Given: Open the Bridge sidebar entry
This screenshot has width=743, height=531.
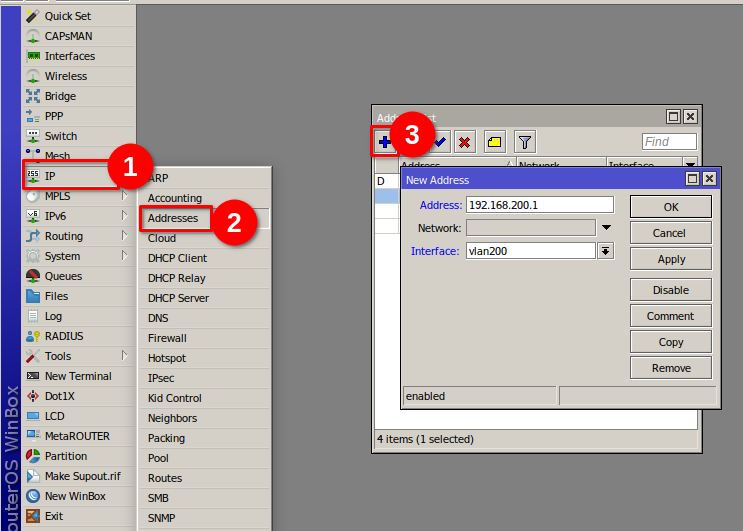Looking at the screenshot, I should click(60, 96).
